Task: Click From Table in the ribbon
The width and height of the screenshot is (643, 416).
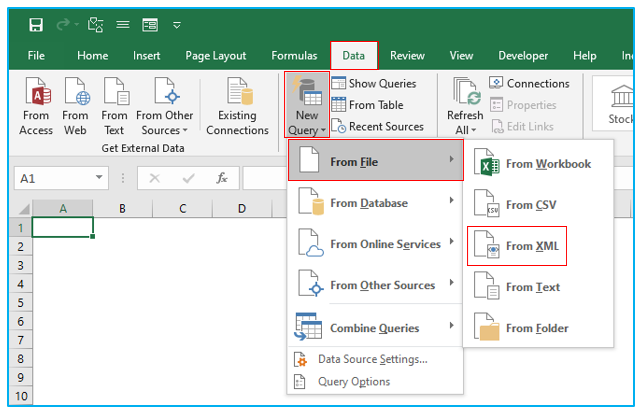Action: pos(367,105)
